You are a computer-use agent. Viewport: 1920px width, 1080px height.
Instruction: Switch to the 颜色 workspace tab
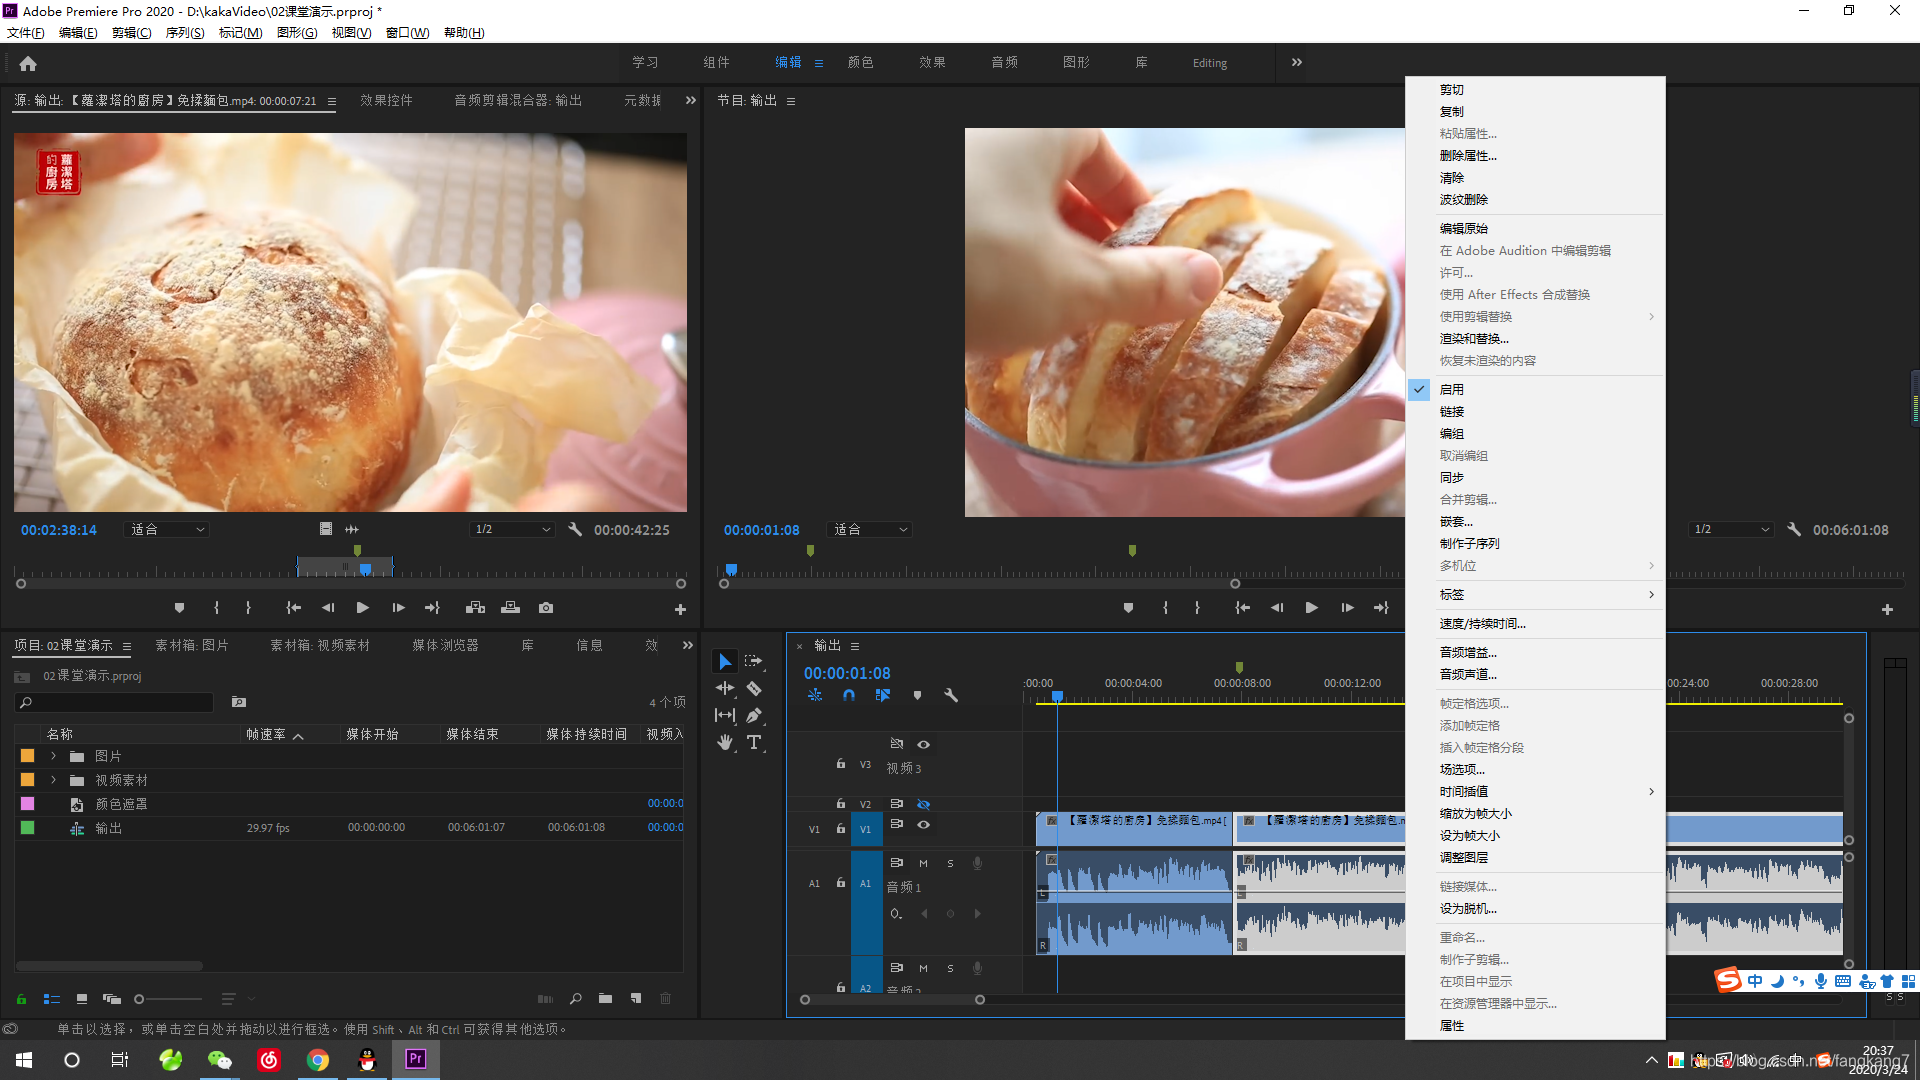[860, 62]
